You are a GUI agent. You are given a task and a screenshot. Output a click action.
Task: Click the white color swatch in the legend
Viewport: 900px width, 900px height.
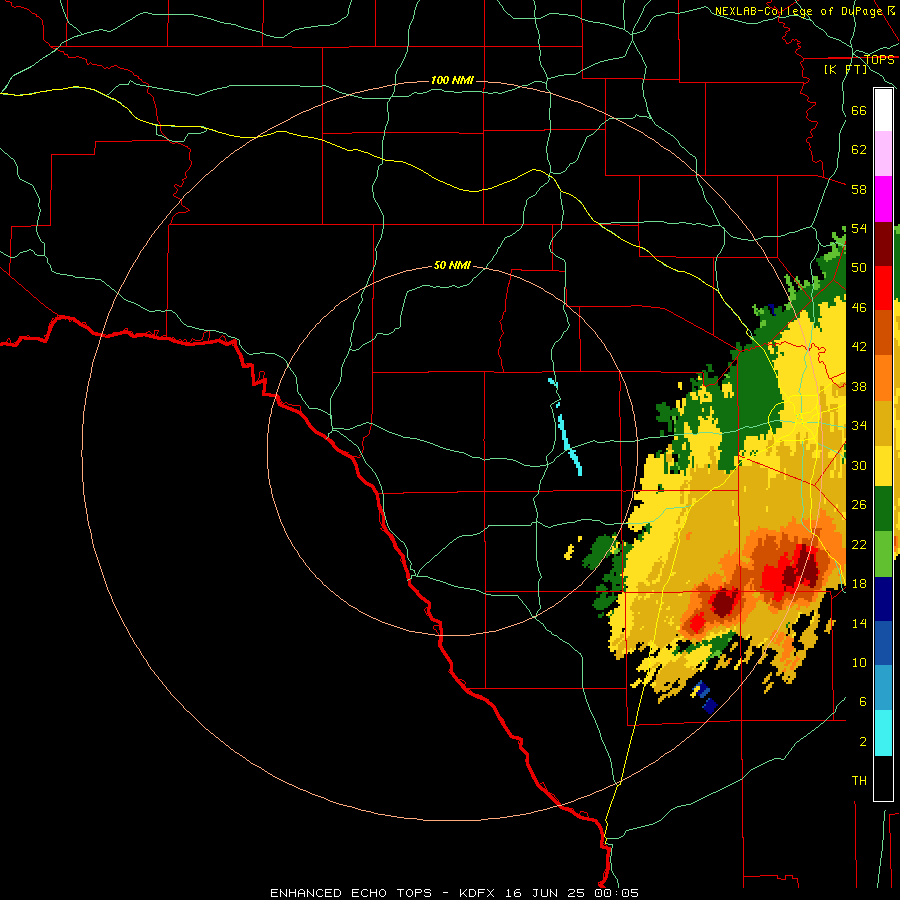[883, 110]
